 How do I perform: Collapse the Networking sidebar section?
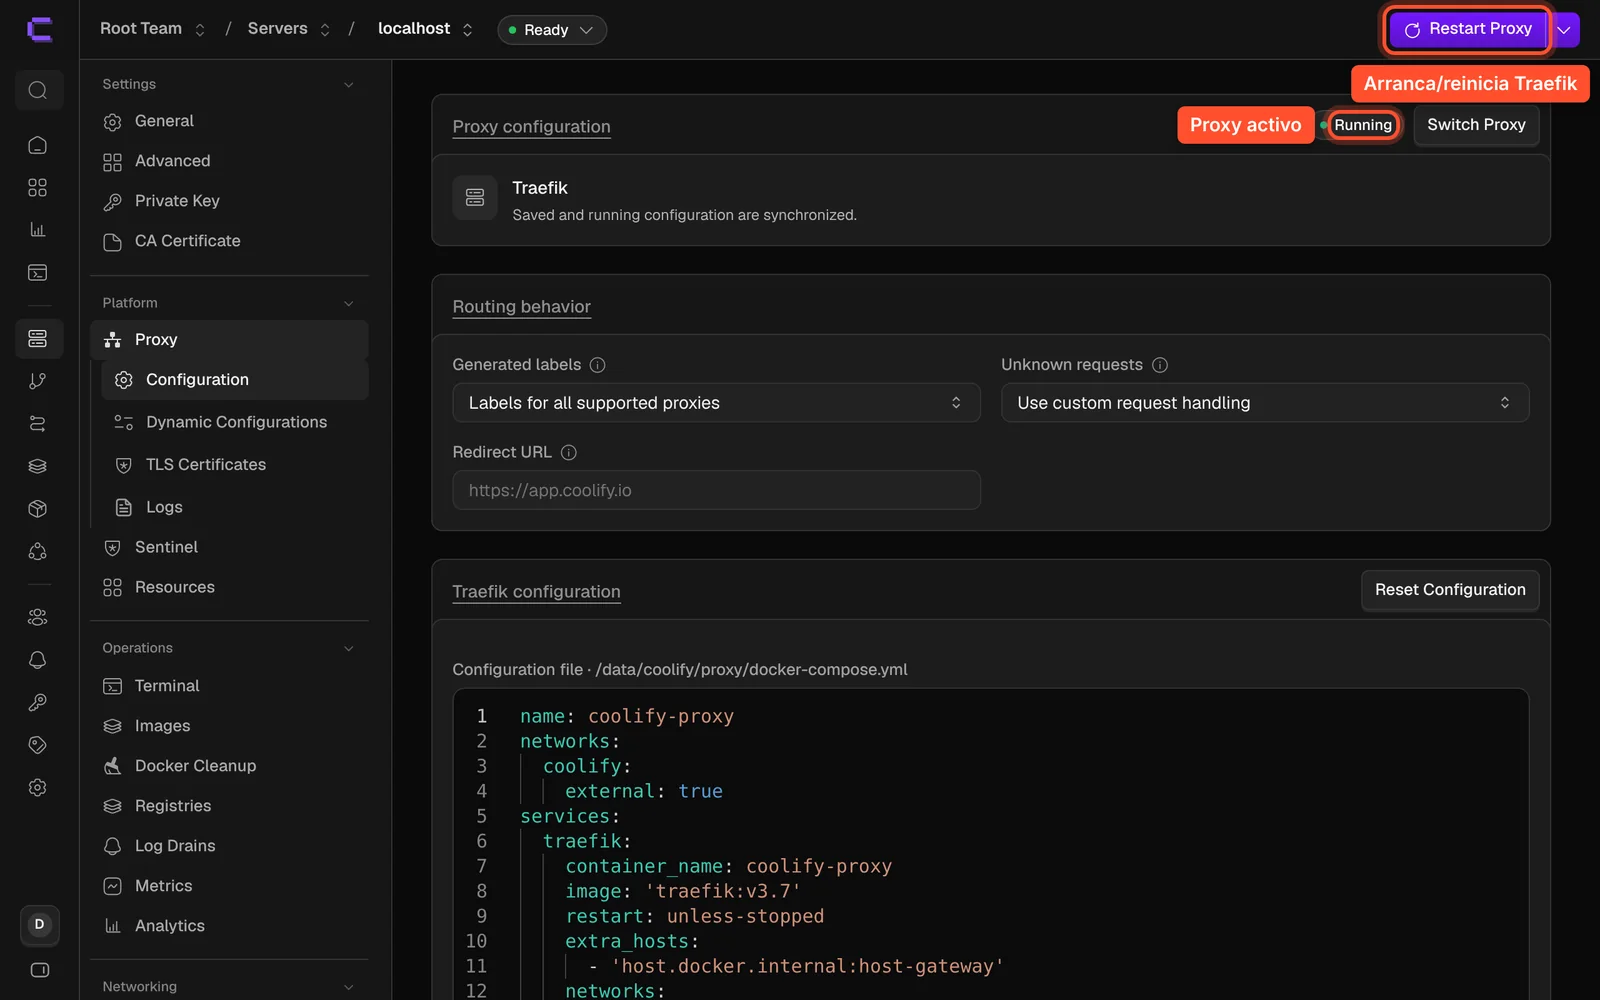(349, 987)
